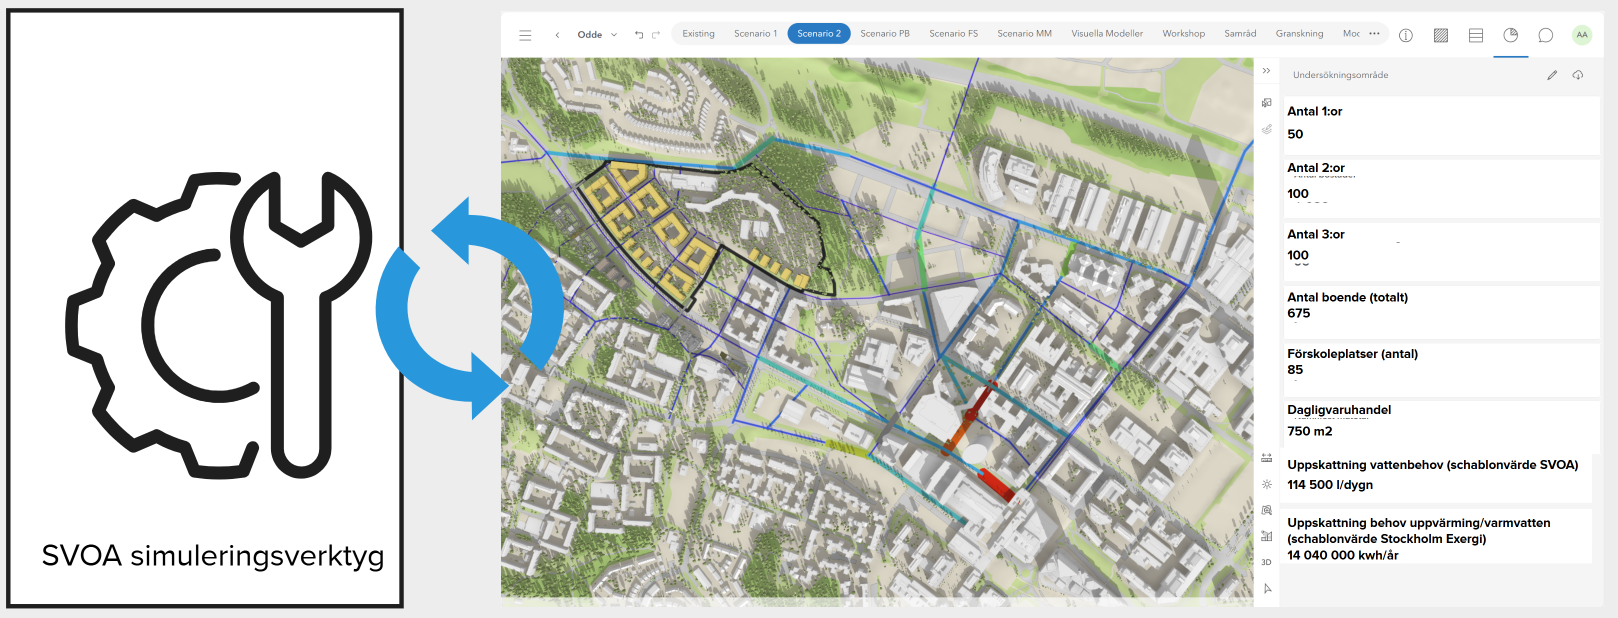
Task: Undo the last edit
Action: coord(639,34)
